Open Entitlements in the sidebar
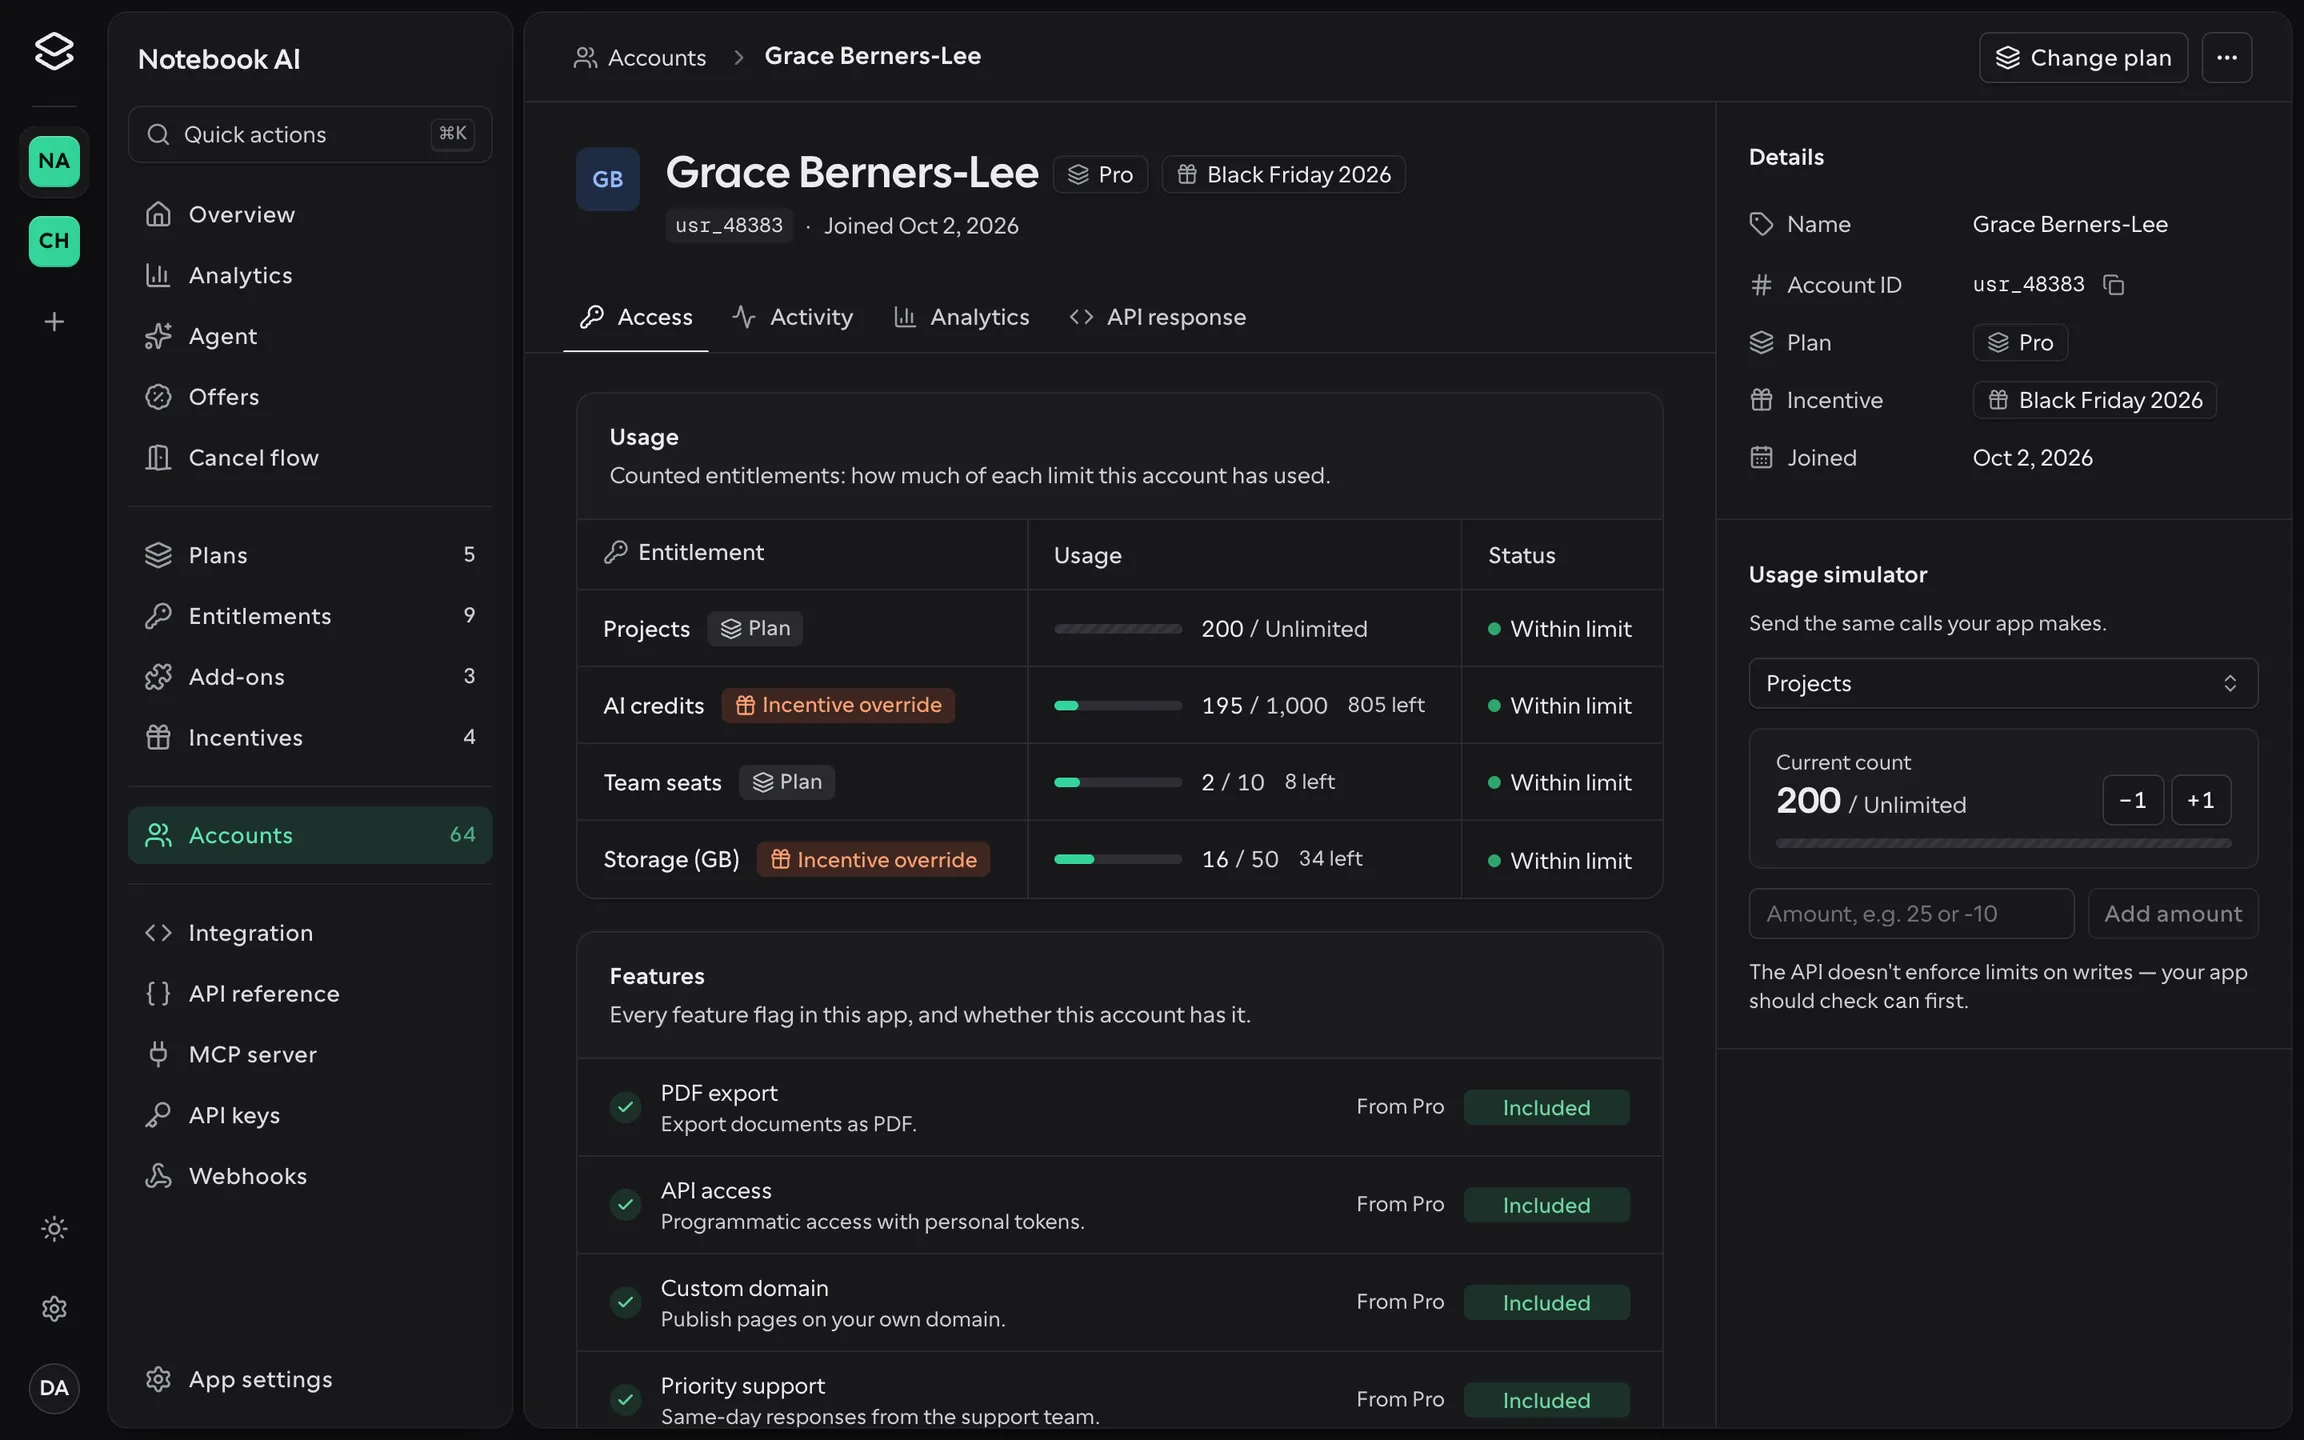Viewport: 2304px width, 1440px height. (x=310, y=616)
